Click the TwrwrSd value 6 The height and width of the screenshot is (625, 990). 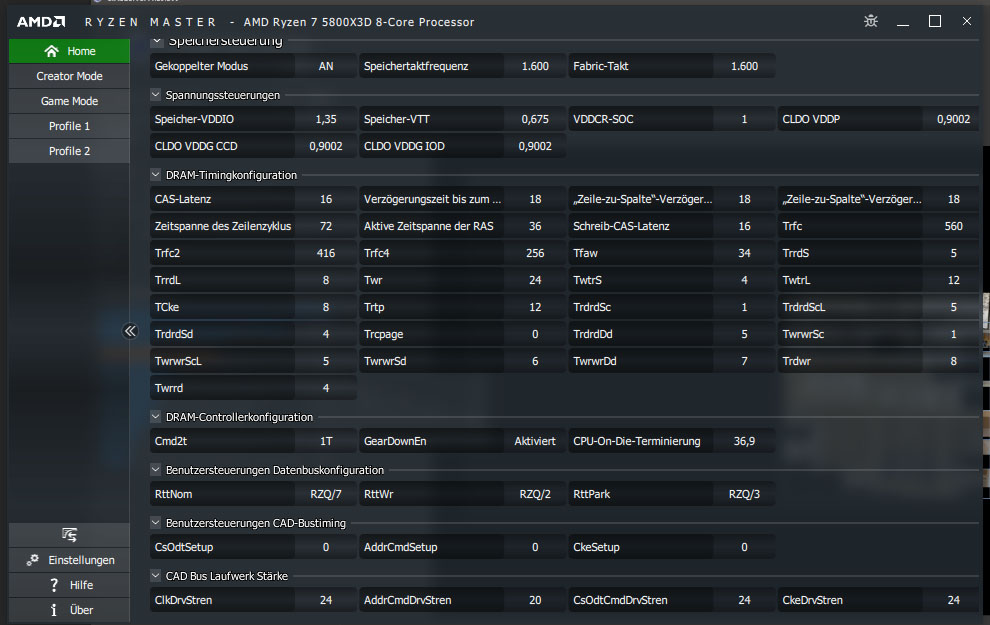point(535,361)
